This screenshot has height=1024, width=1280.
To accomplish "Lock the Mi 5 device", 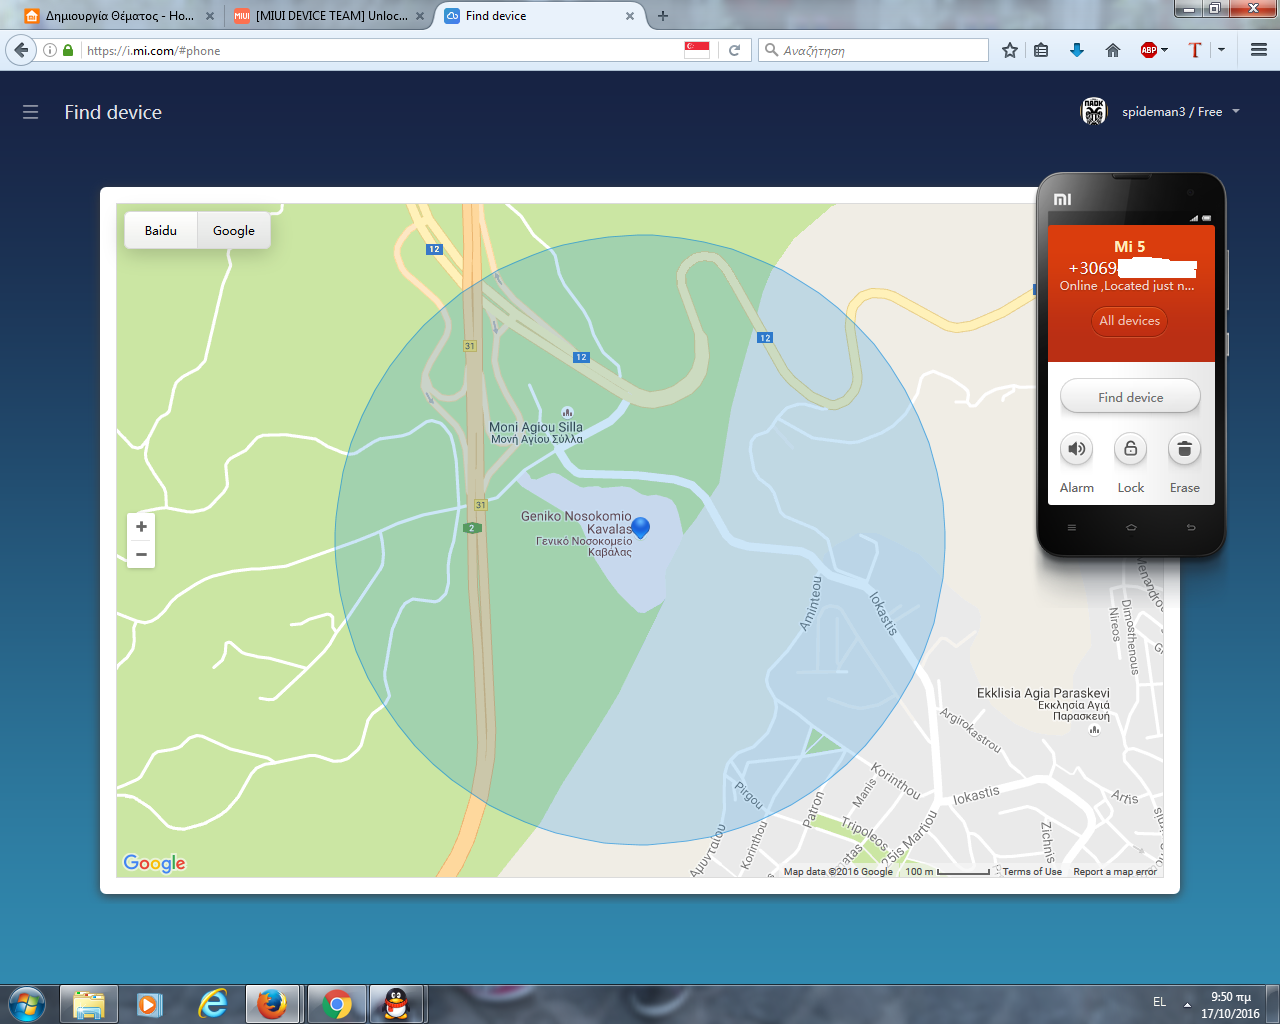I will tap(1131, 449).
